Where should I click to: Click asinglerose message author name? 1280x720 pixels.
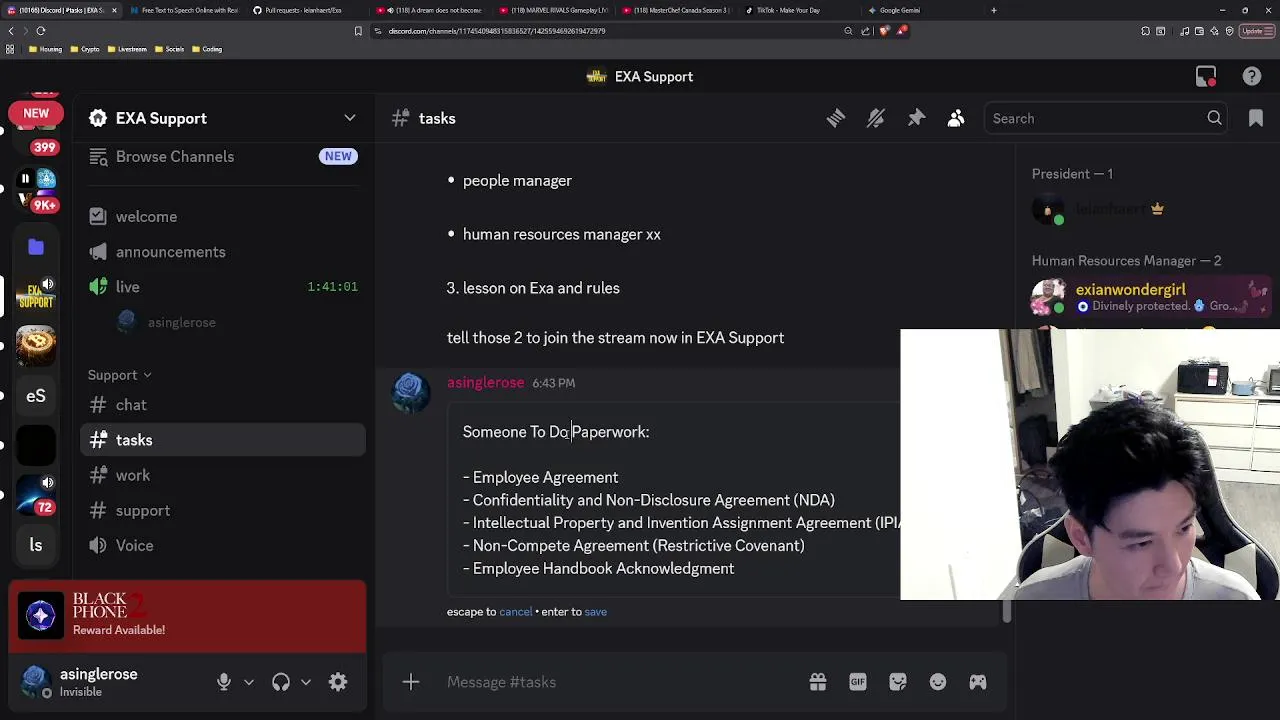coord(485,383)
